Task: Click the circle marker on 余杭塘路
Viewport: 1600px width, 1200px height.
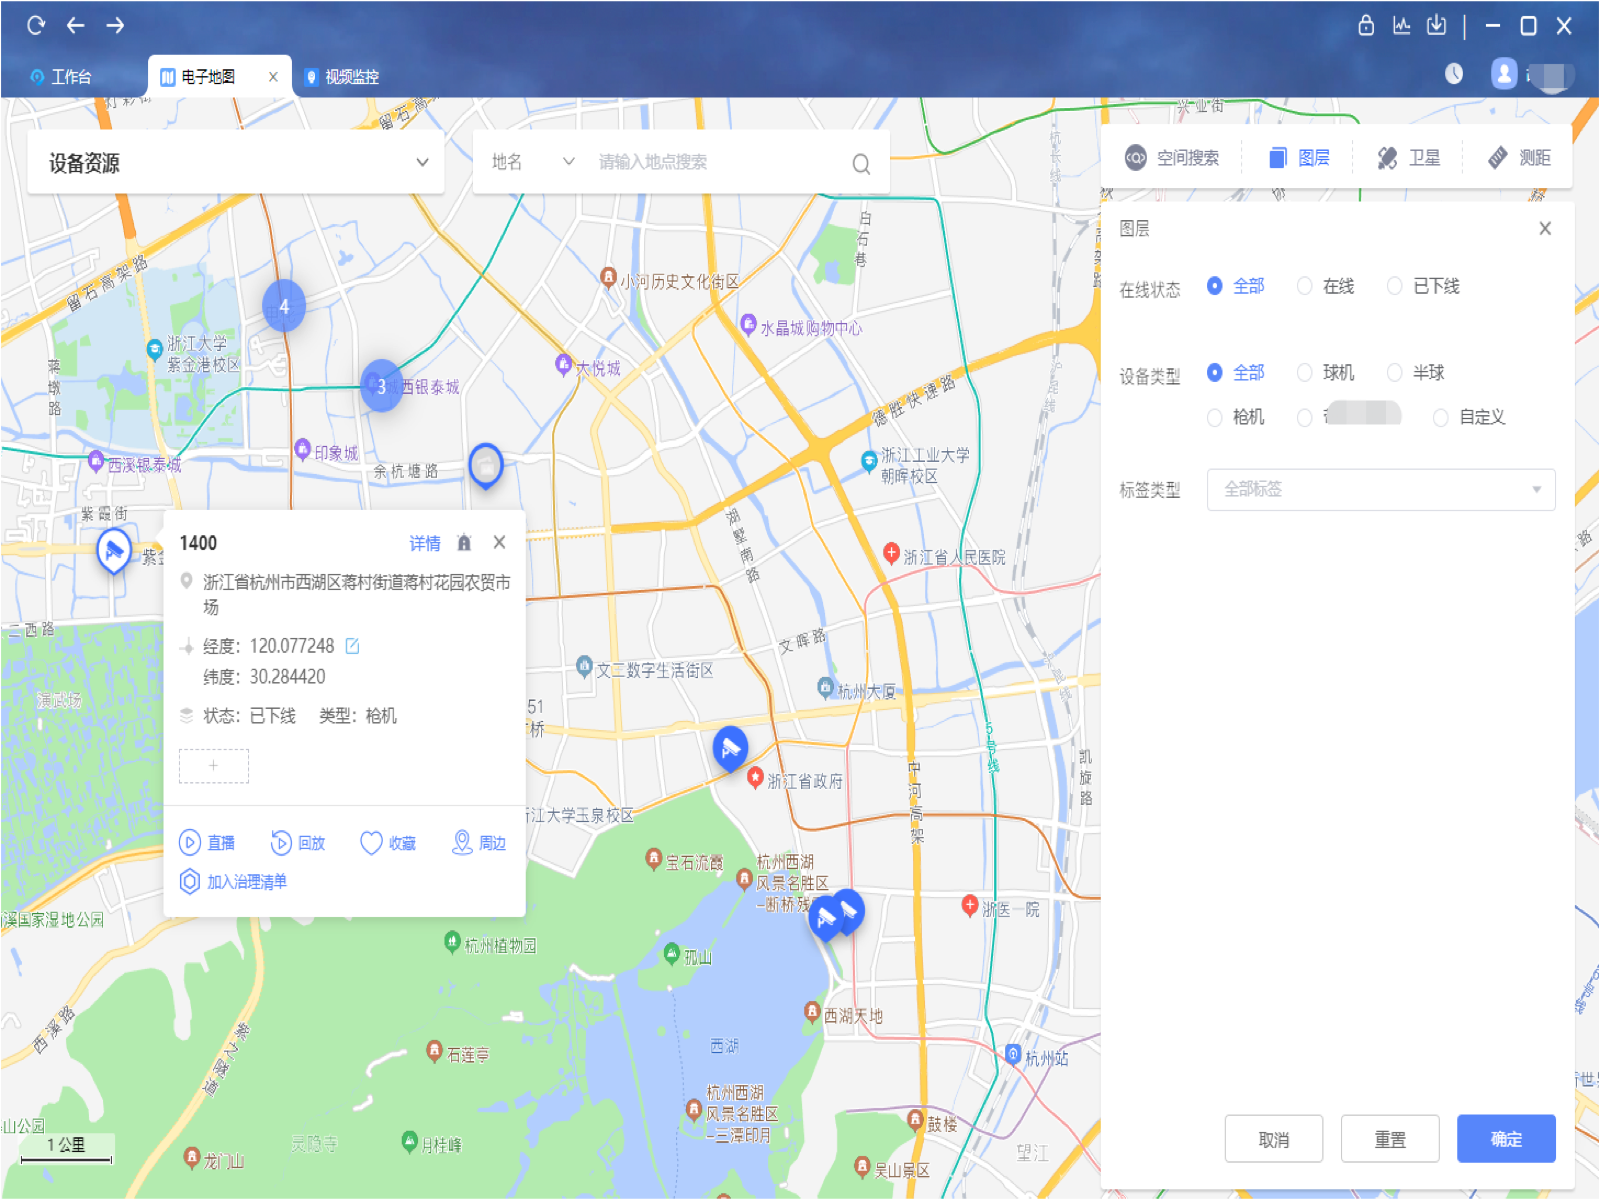Action: pos(486,465)
